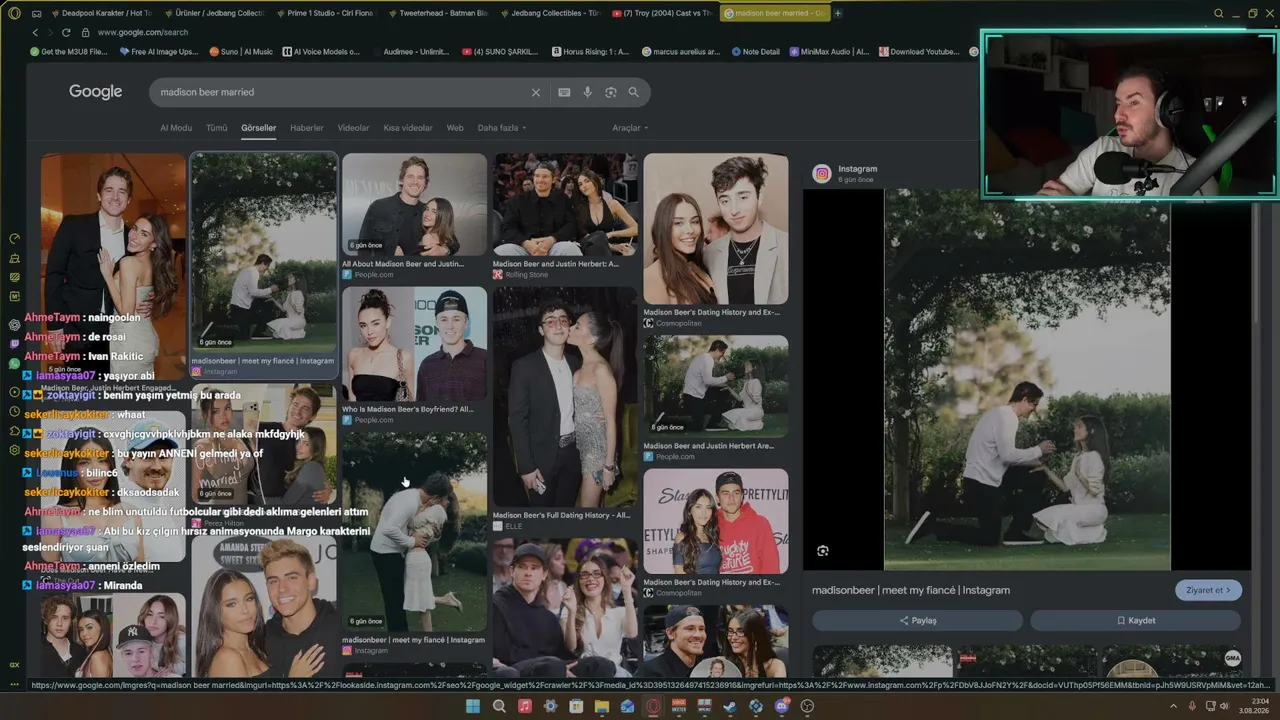Open the ELLE Full Dating History result
Screen dimensions: 1280x720
click(x=565, y=409)
